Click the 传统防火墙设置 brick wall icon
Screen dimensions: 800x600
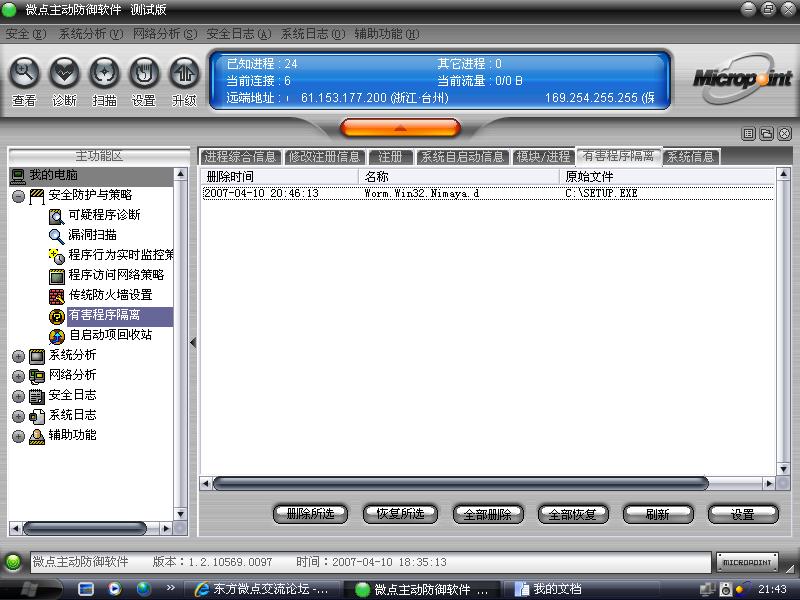coord(56,296)
